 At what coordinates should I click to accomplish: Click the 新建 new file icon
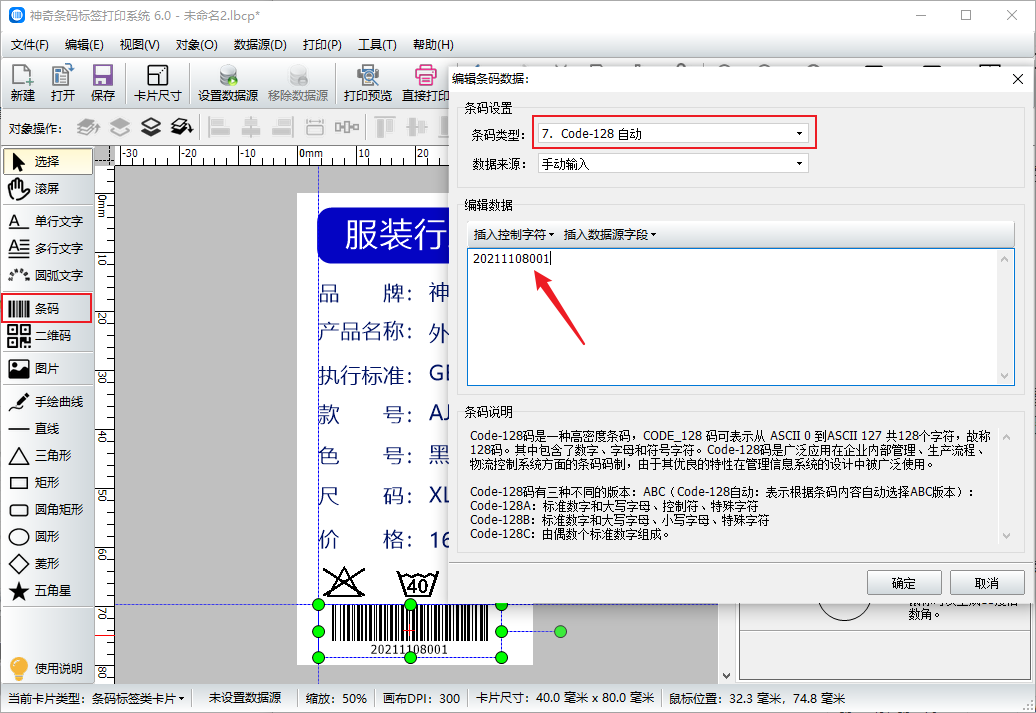click(x=22, y=83)
